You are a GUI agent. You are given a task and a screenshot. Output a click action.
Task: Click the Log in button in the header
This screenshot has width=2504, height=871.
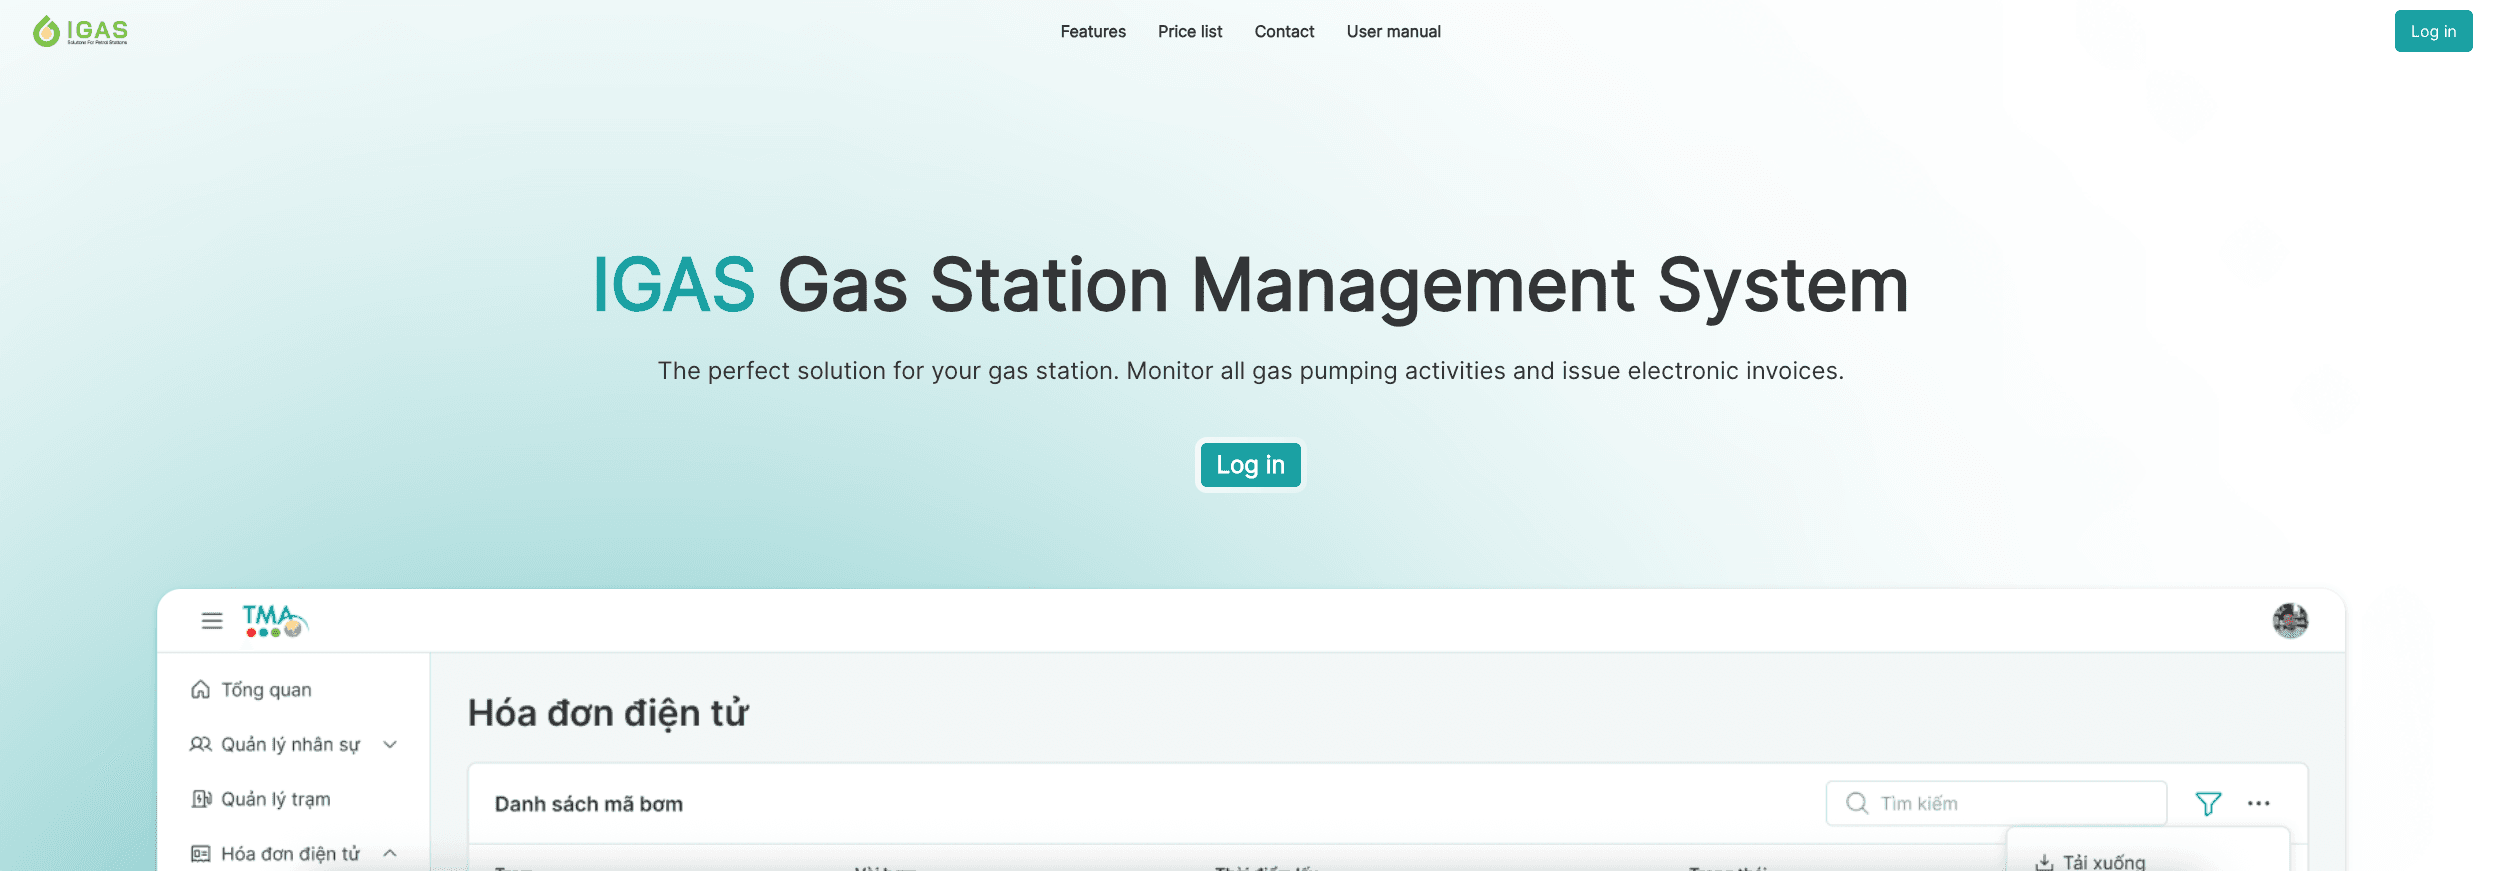2433,31
